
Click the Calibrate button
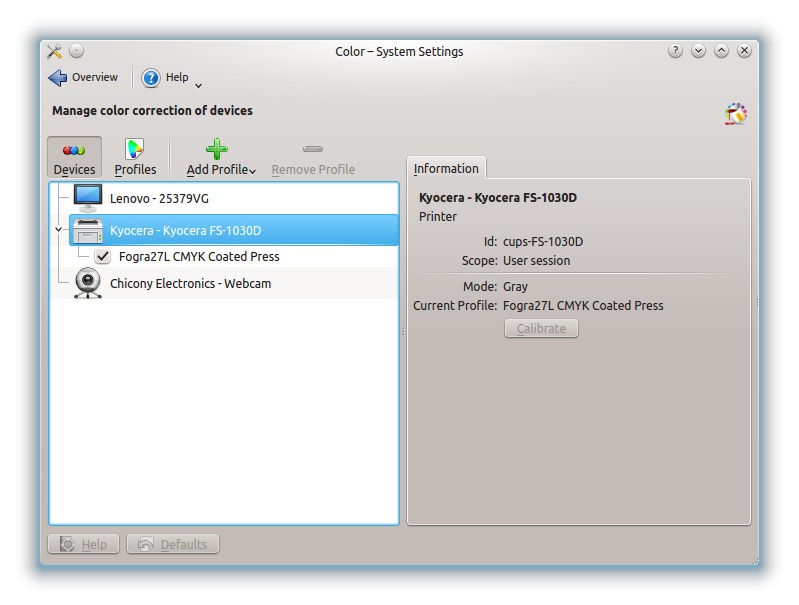click(x=541, y=328)
